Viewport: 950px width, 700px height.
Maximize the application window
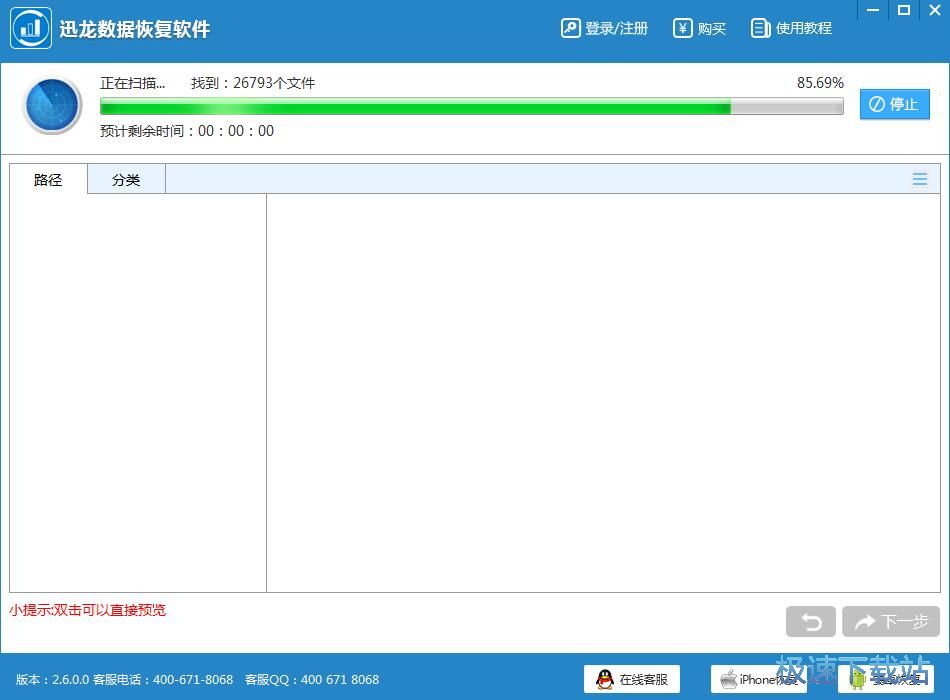(x=904, y=10)
